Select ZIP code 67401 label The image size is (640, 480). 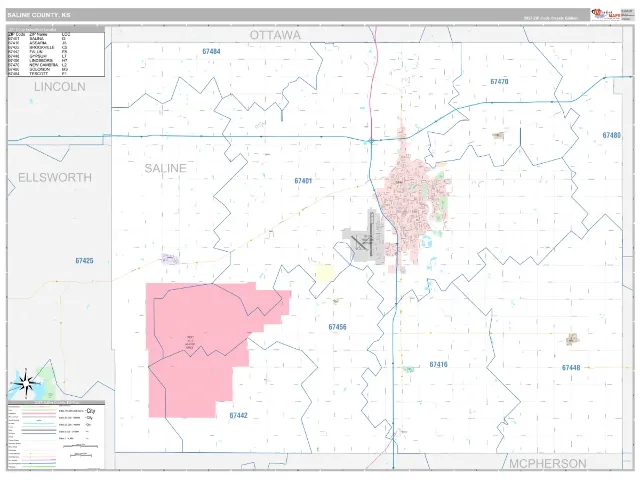point(303,181)
